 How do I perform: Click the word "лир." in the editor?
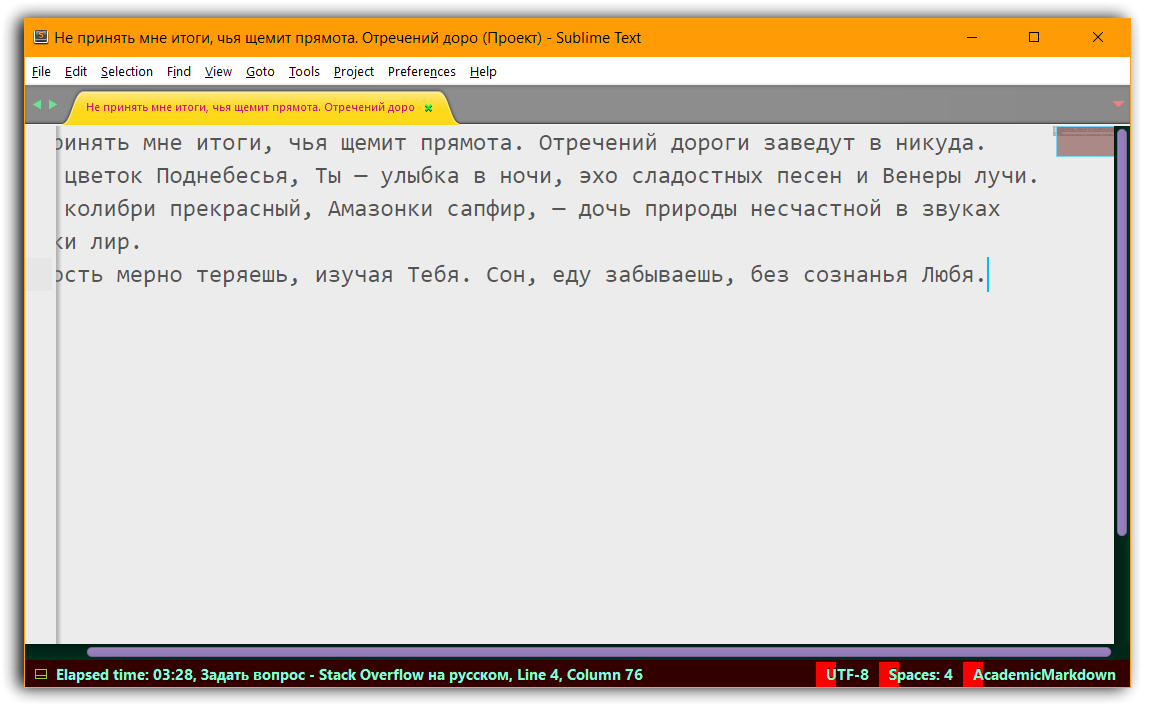(115, 242)
